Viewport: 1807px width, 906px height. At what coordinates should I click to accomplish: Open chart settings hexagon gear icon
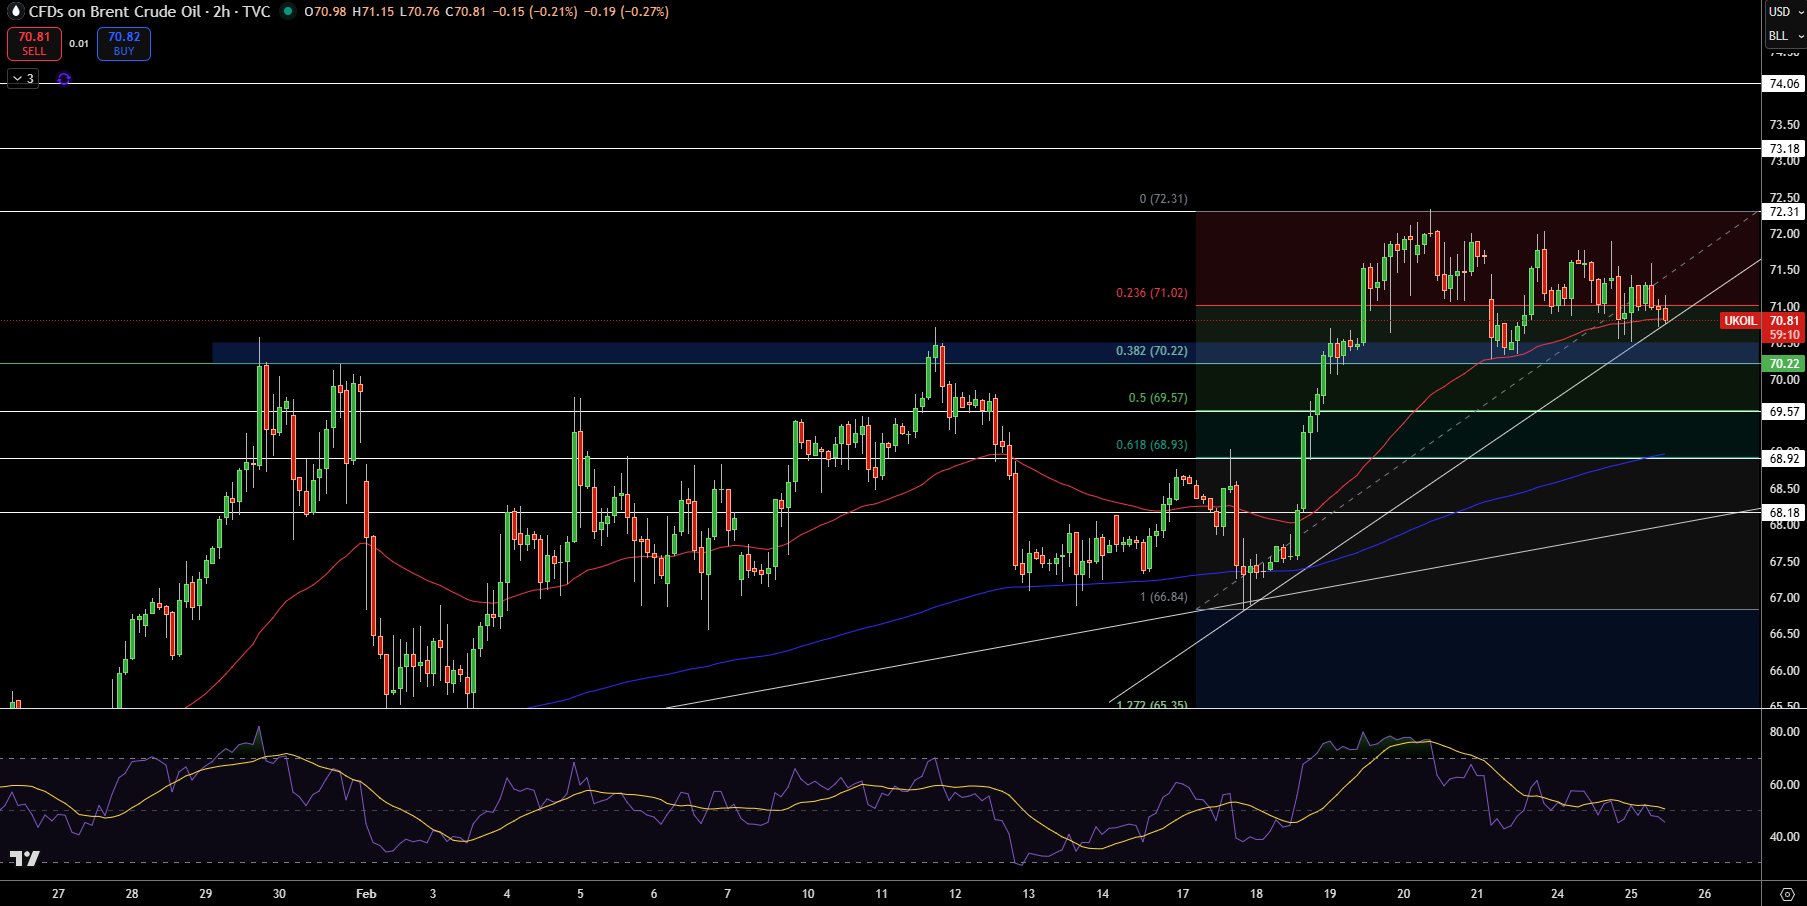coord(1788,894)
